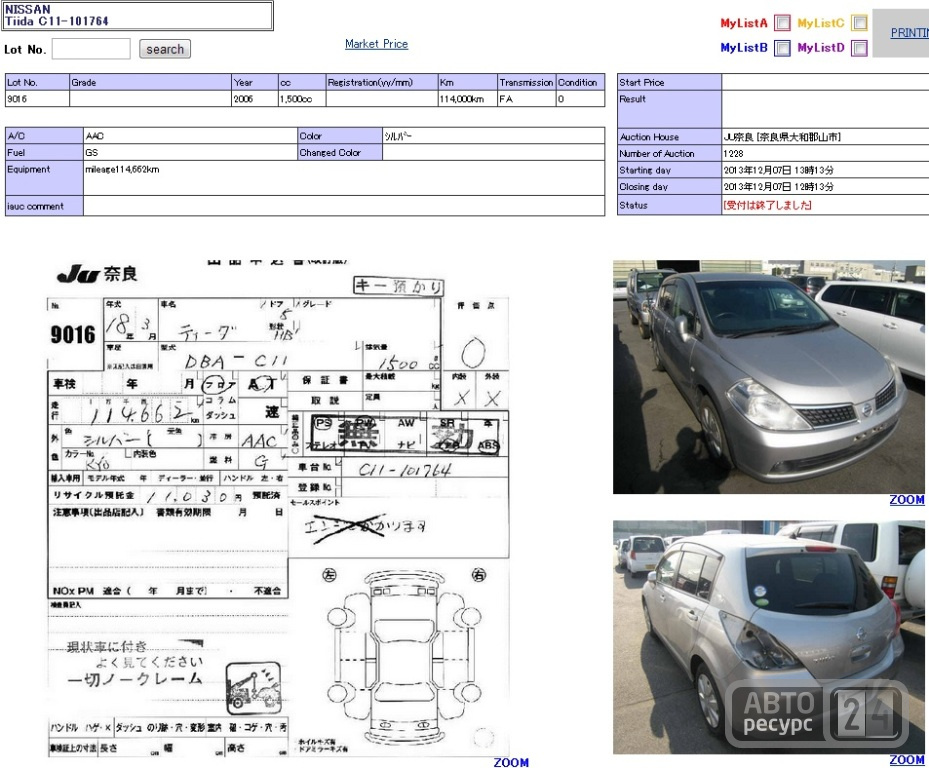Select the NISSAN Tiida C11-101764 title
The height and width of the screenshot is (768, 929).
[x=56, y=15]
